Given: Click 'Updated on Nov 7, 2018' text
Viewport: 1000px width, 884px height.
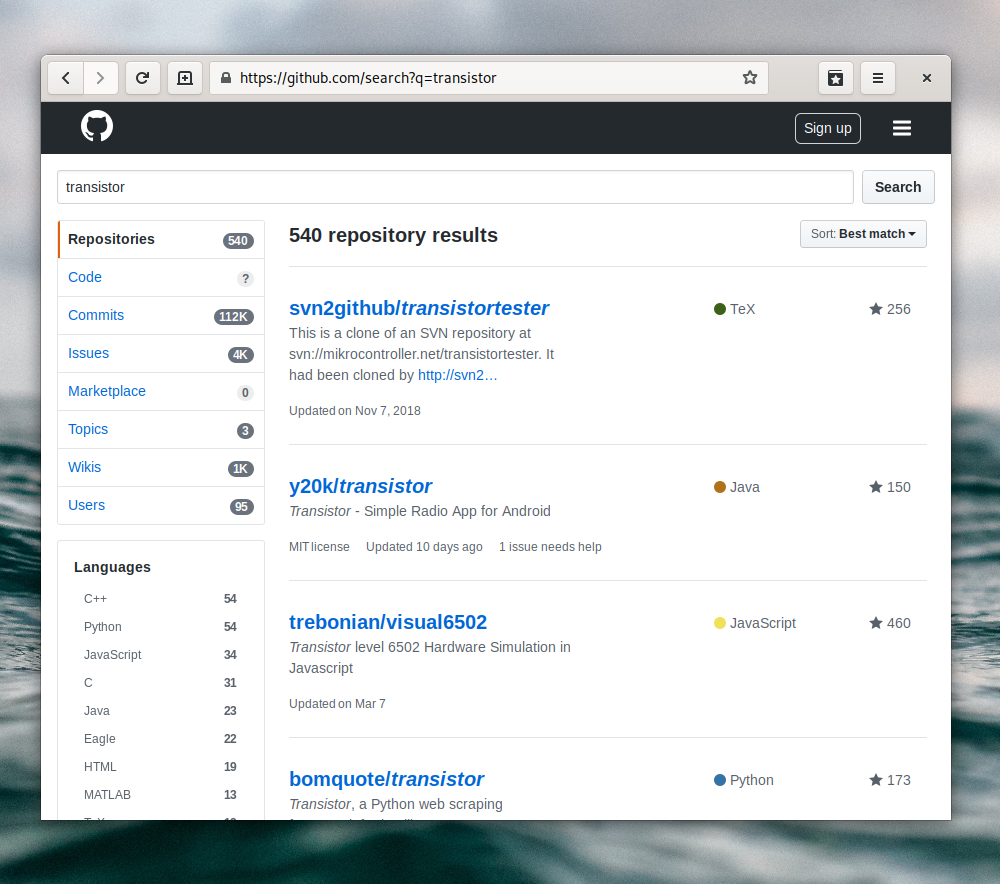Looking at the screenshot, I should [x=355, y=411].
